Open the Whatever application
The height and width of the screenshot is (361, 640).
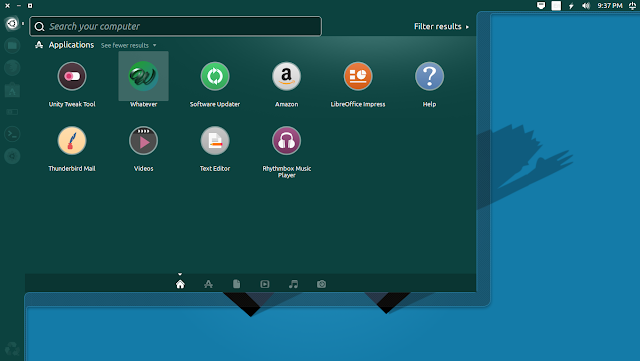143,76
